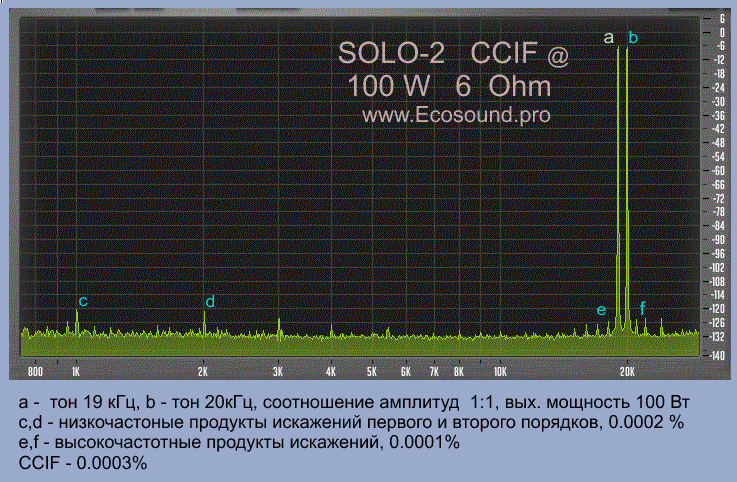This screenshot has width=737, height=482.
Task: Click the '100 W 6 Ohm' title line
Action: (x=449, y=86)
